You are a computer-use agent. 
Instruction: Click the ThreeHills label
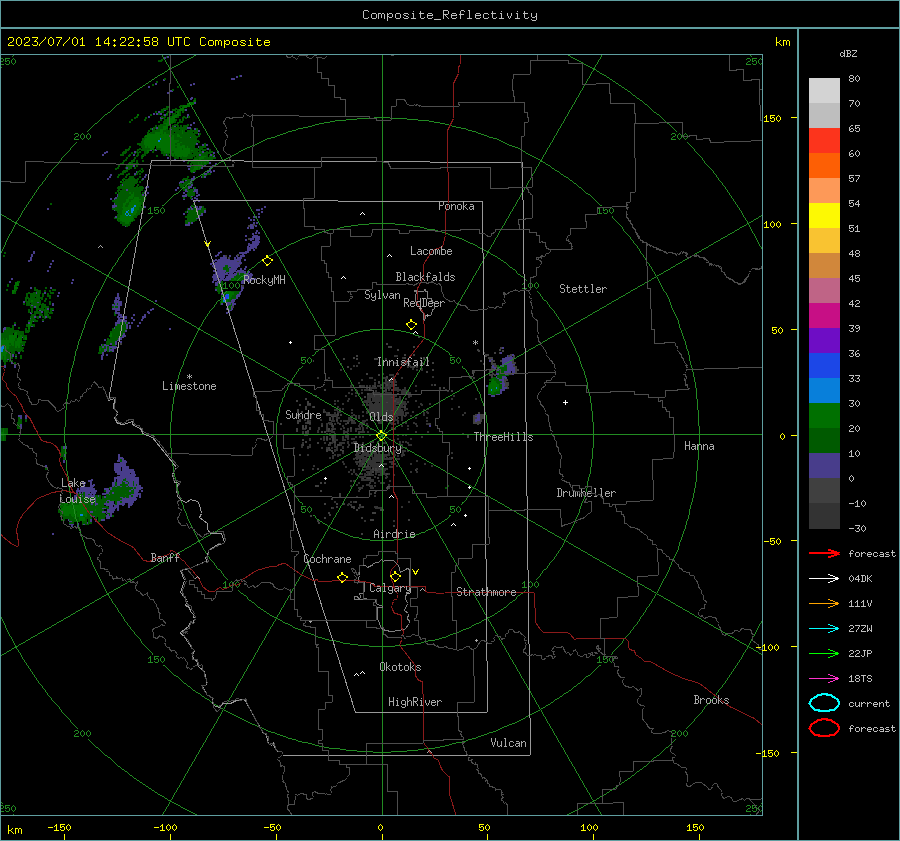(503, 437)
